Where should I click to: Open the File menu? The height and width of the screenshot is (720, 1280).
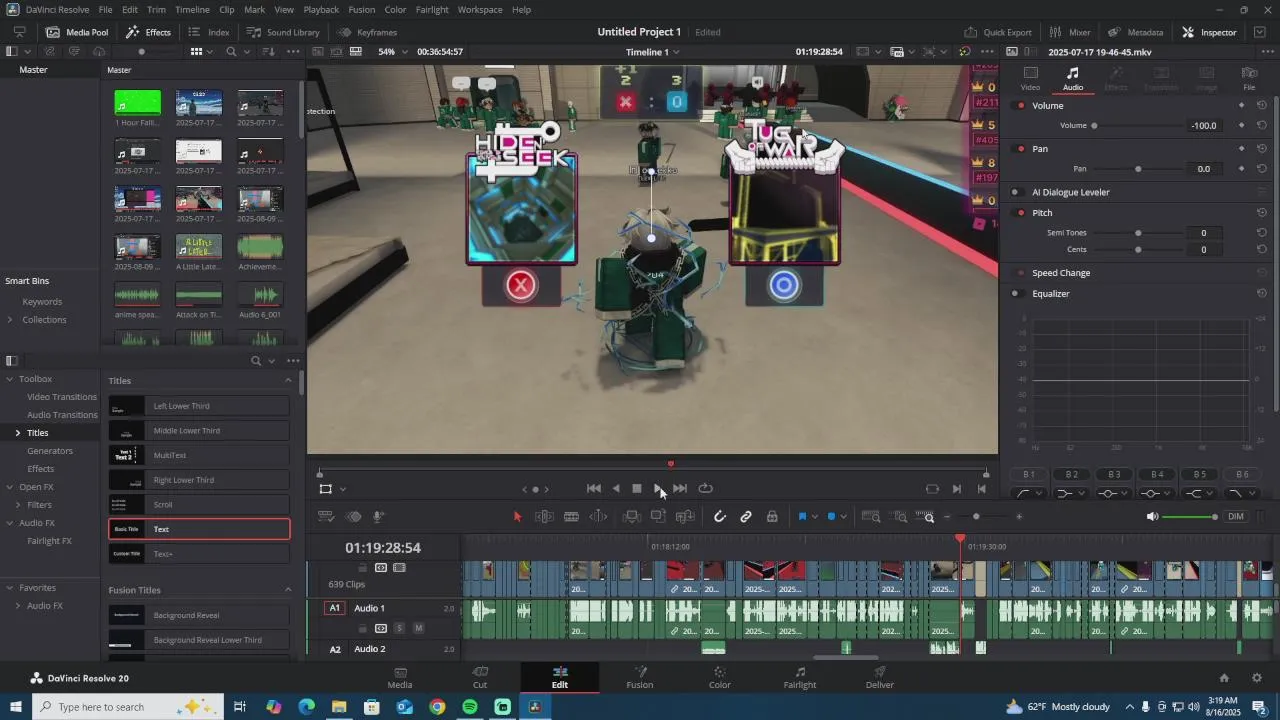pos(105,9)
